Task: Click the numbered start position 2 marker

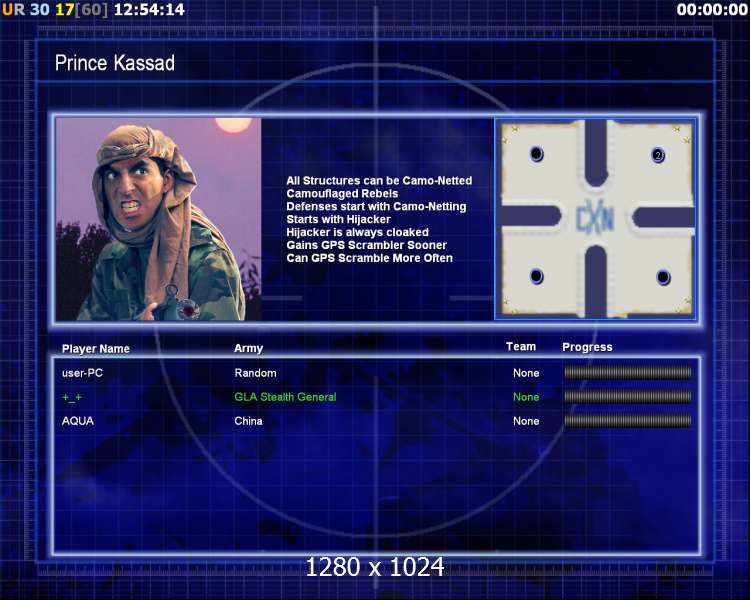Action: pos(658,155)
